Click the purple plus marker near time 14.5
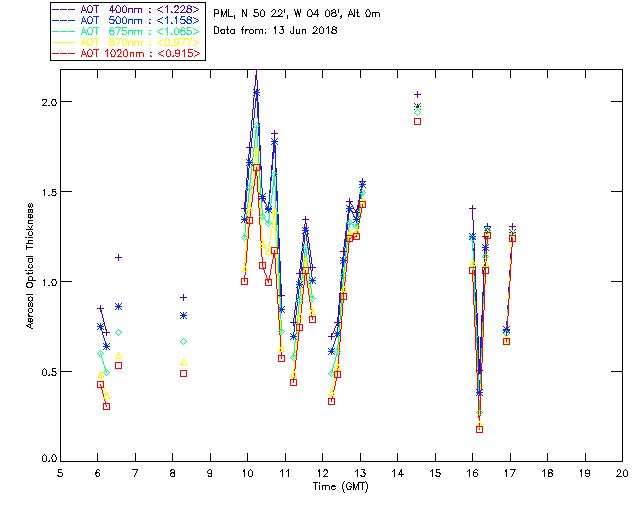The image size is (640, 512). point(418,94)
